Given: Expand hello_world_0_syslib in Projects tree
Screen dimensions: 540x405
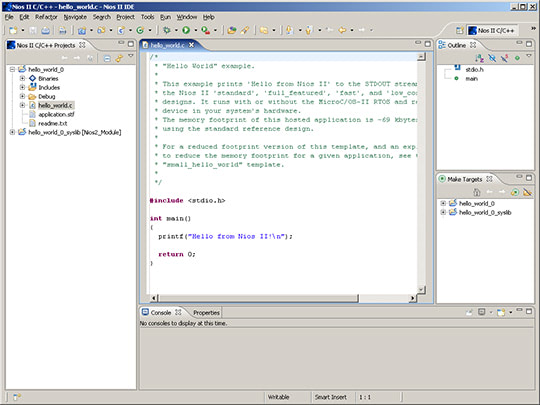Looking at the screenshot, I should 12,132.
